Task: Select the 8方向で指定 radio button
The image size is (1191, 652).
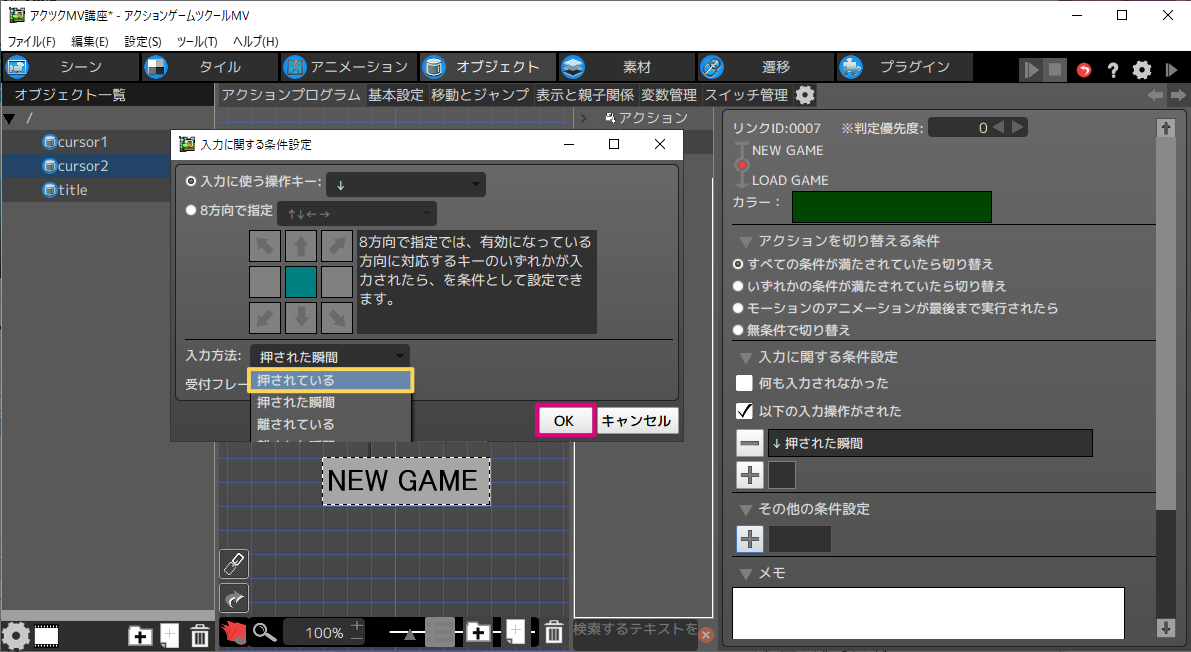Action: point(191,211)
